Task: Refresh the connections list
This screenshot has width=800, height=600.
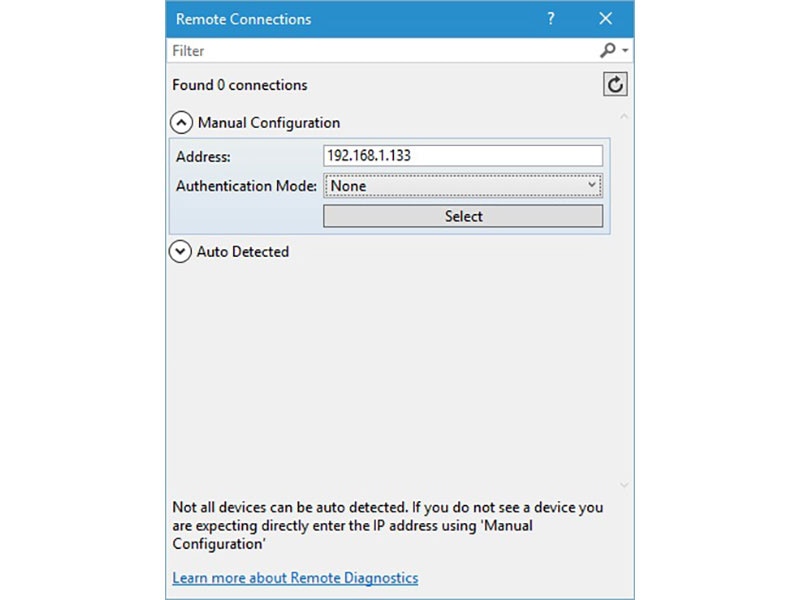Action: [615, 85]
